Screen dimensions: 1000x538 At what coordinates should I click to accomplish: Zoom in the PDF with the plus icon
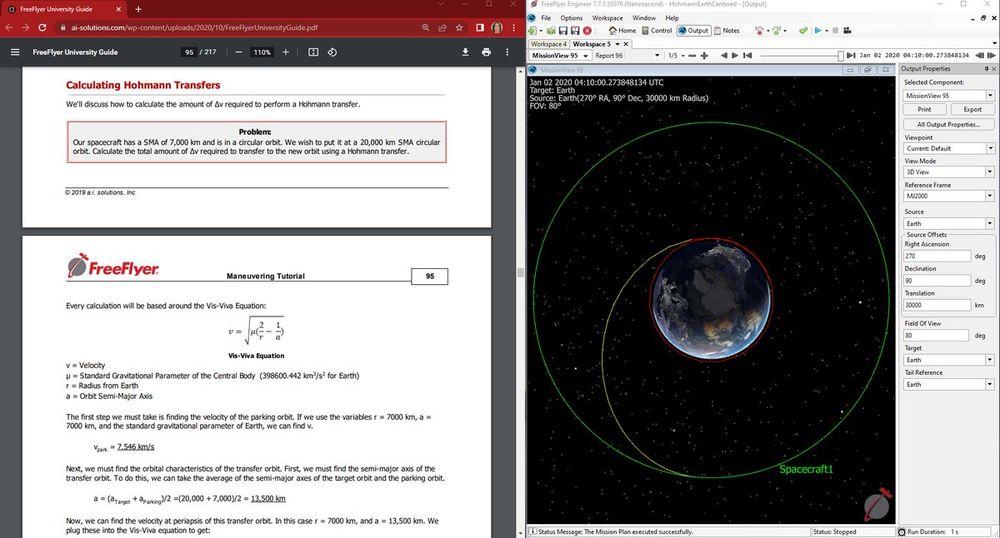pyautogui.click(x=286, y=52)
